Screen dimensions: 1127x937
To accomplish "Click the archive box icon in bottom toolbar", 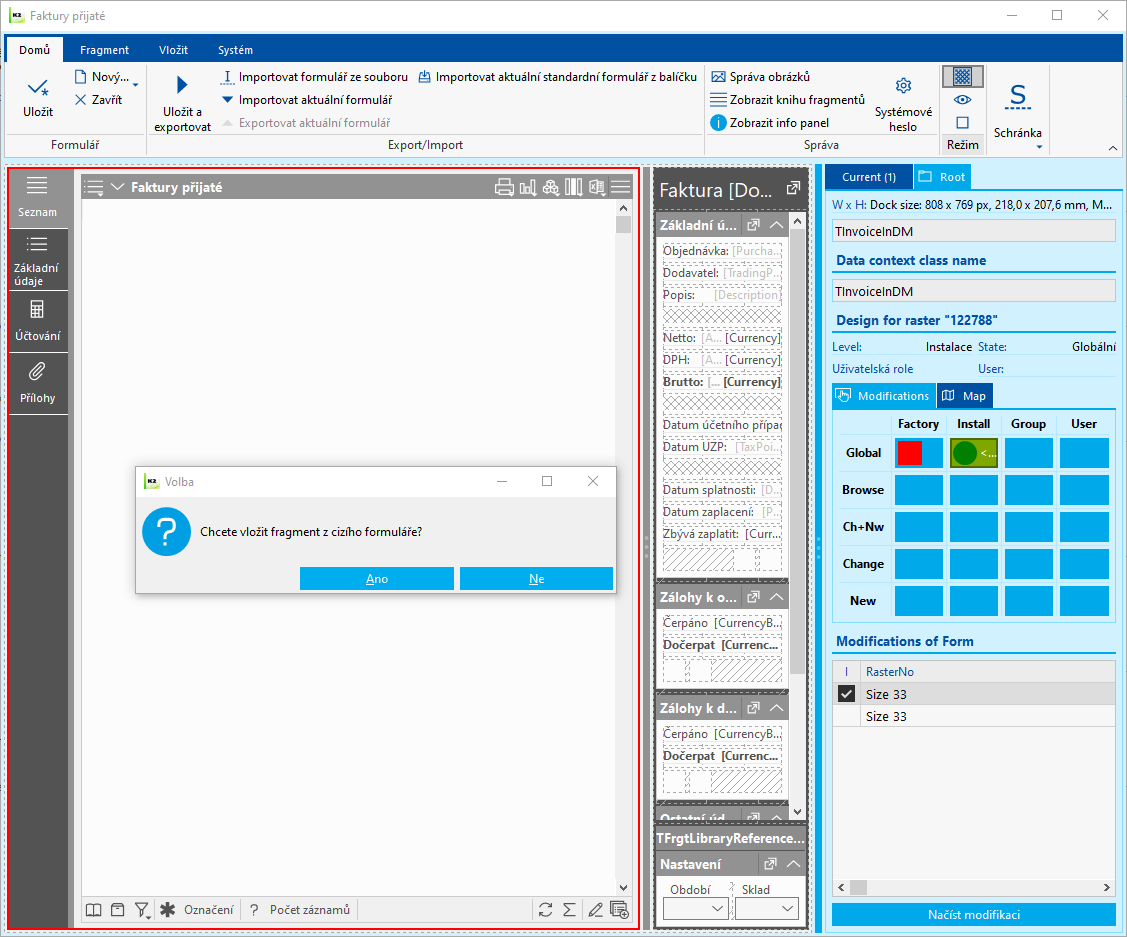I will pyautogui.click(x=117, y=910).
